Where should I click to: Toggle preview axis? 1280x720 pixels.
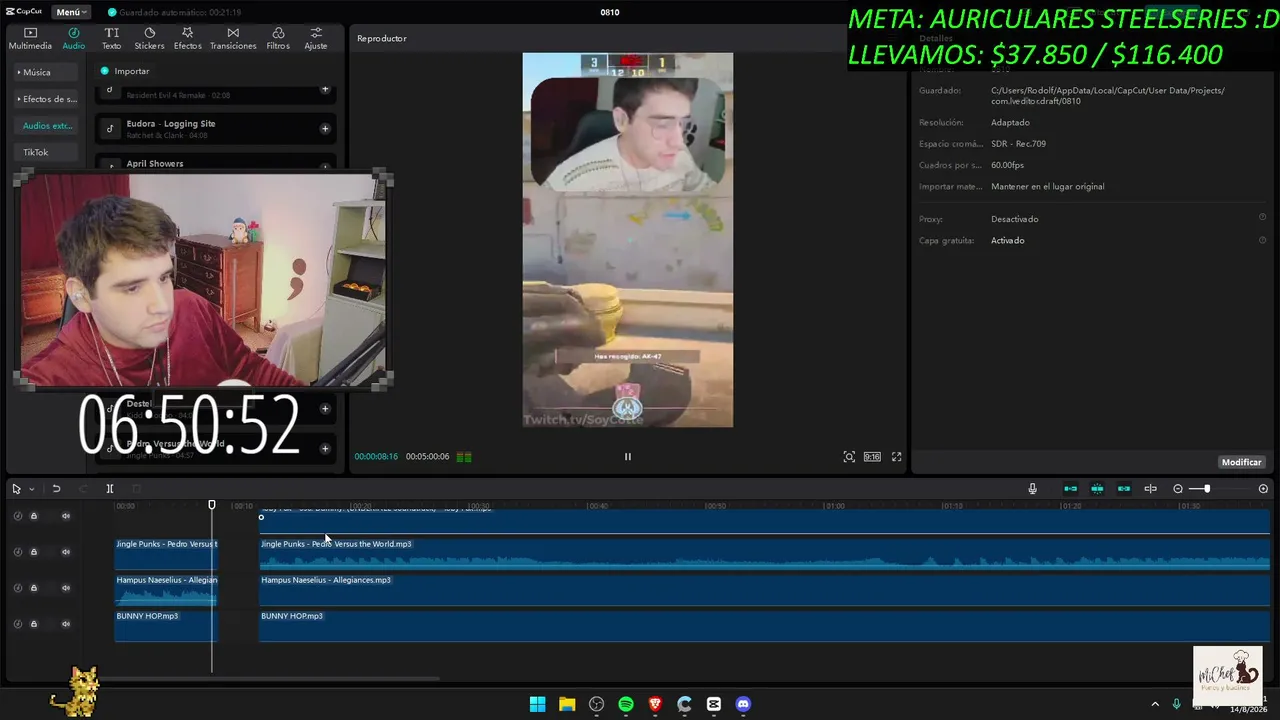click(x=1150, y=489)
